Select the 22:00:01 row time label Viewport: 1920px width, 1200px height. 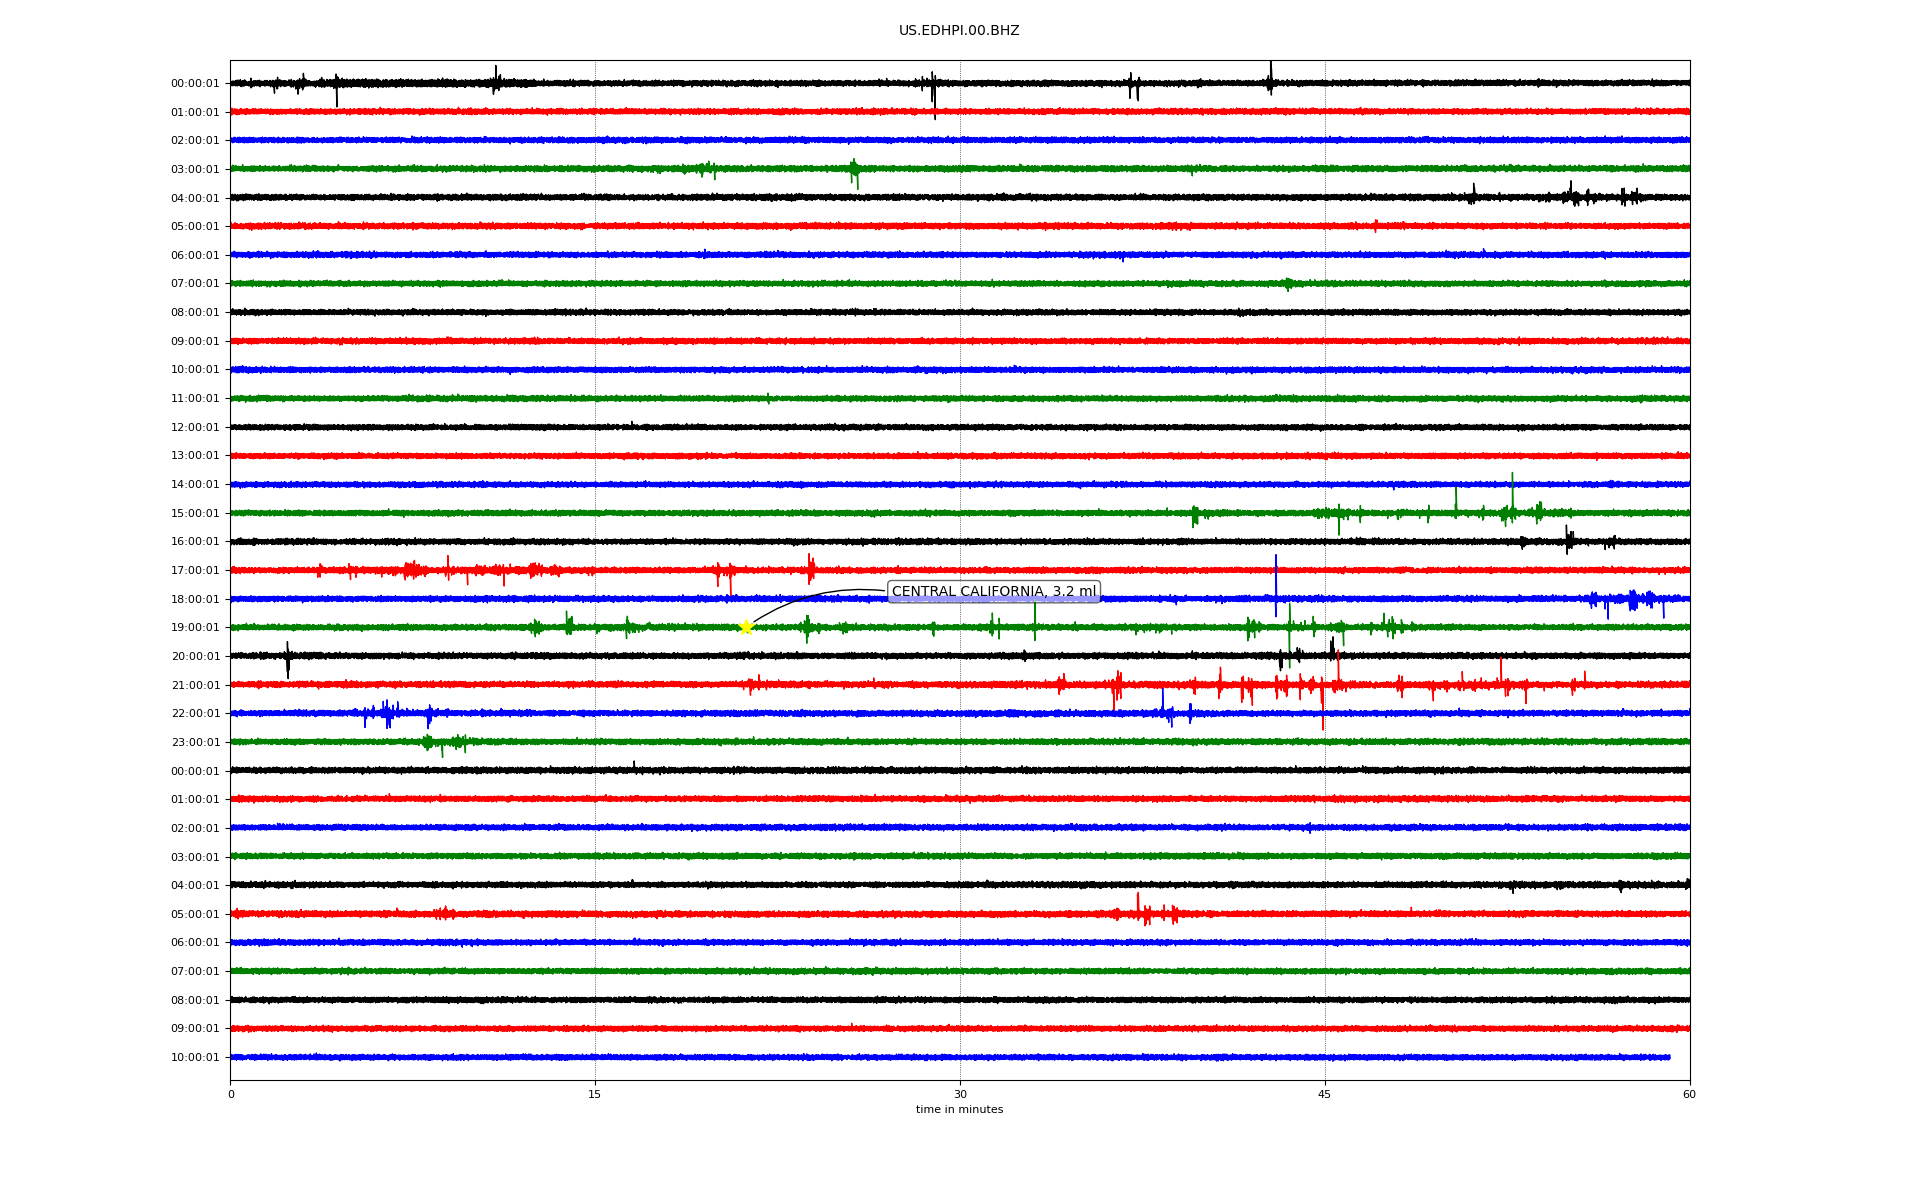(x=195, y=714)
